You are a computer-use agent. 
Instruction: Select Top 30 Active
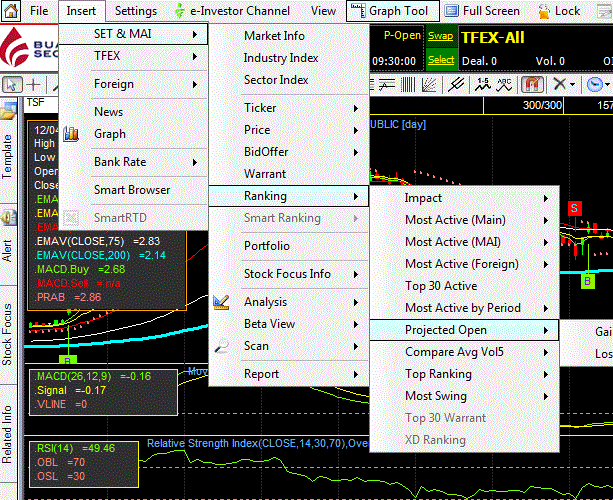pyautogui.click(x=464, y=286)
